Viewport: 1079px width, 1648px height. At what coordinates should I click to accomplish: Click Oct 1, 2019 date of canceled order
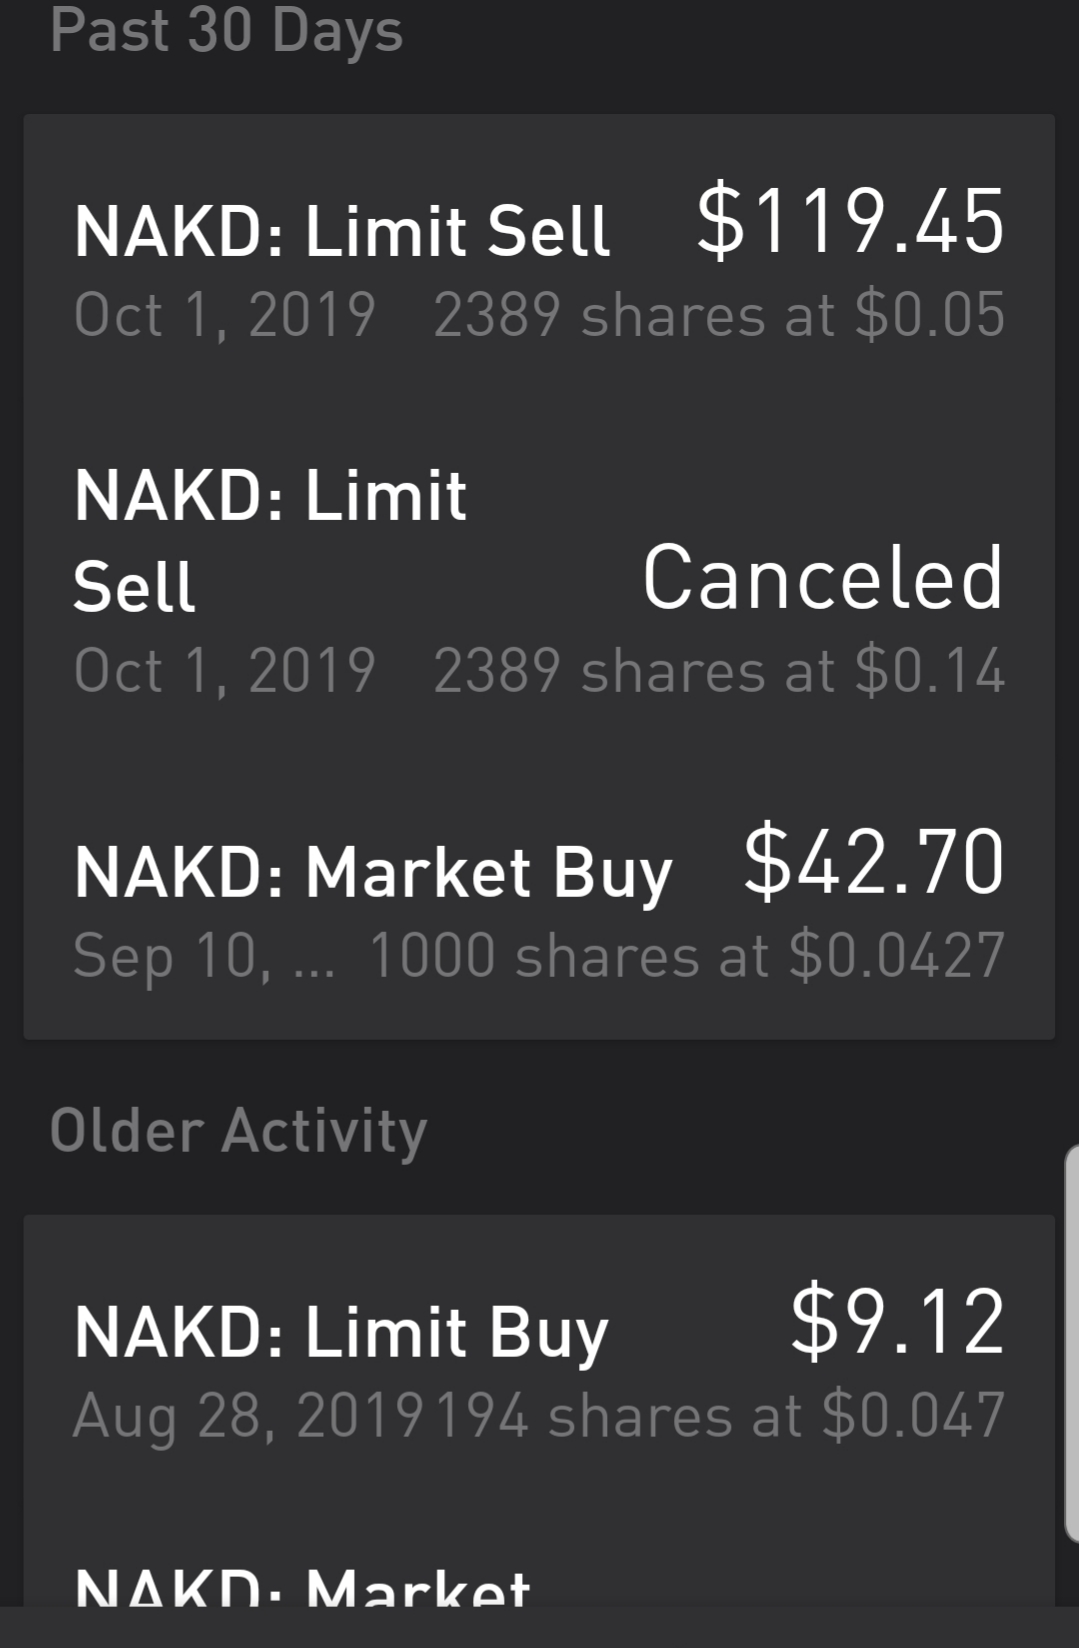(x=224, y=670)
